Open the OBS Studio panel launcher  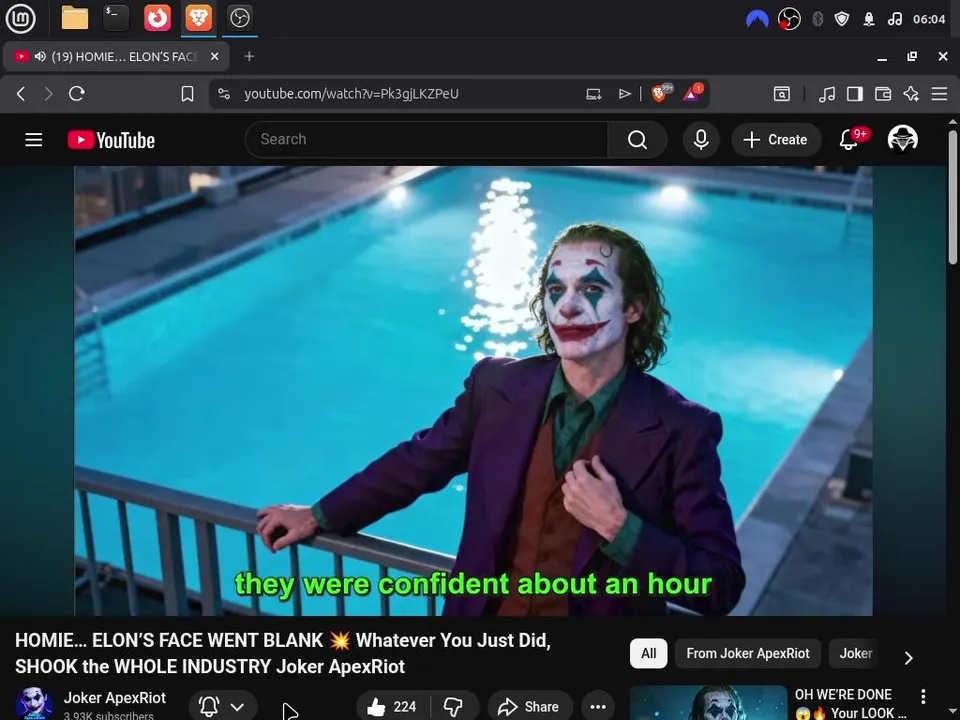point(239,18)
